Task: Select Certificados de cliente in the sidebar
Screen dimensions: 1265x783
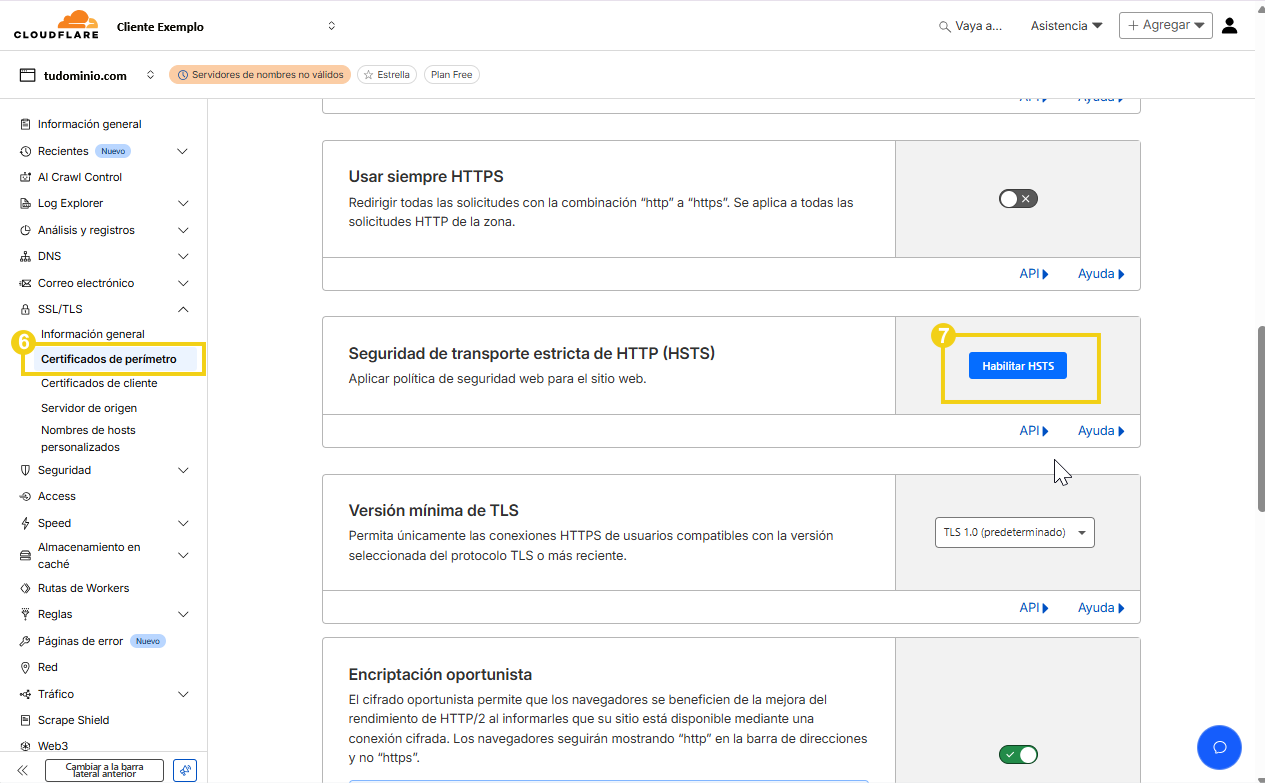Action: point(99,382)
